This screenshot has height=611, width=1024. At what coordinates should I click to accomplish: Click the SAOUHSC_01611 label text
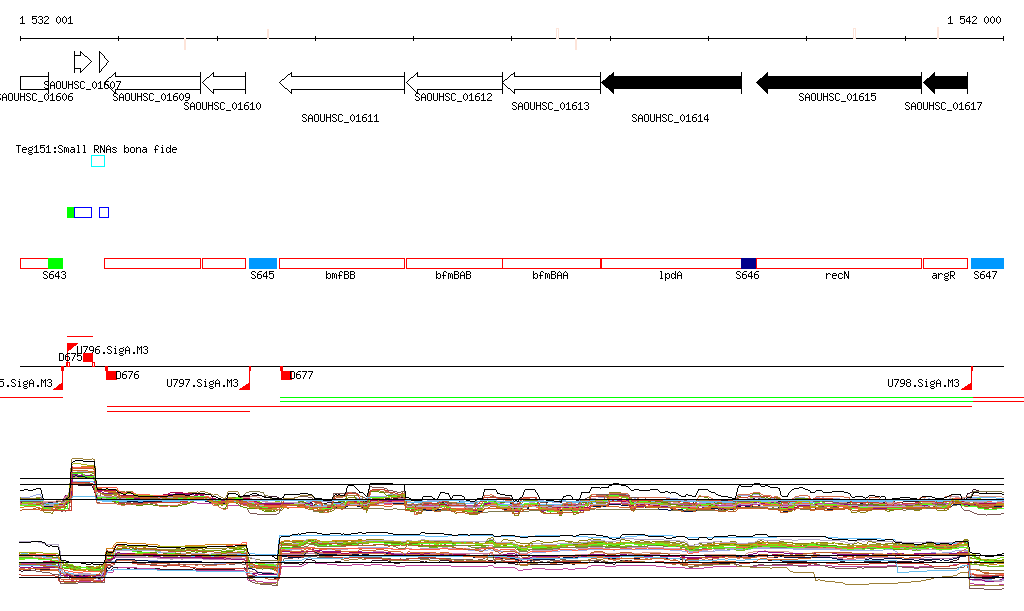[340, 118]
